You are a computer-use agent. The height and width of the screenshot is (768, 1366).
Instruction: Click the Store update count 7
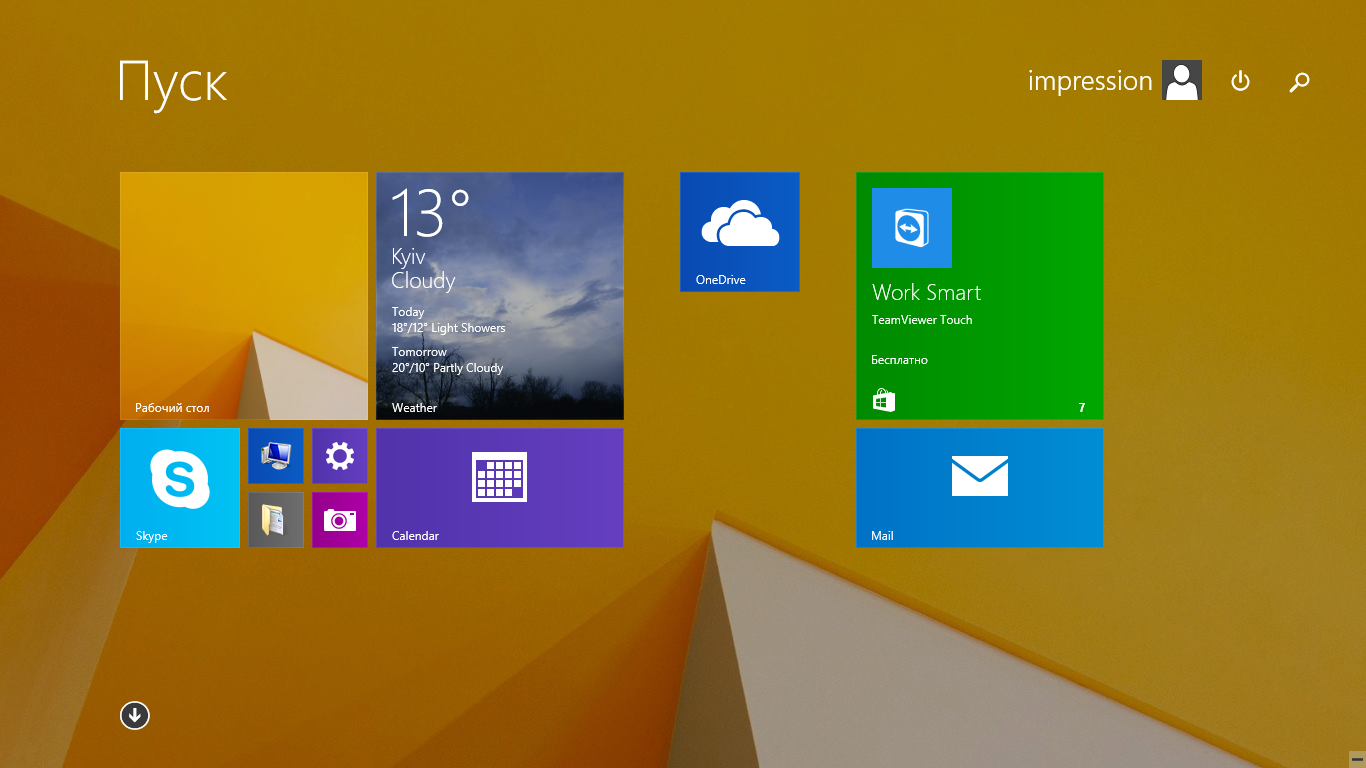1082,408
